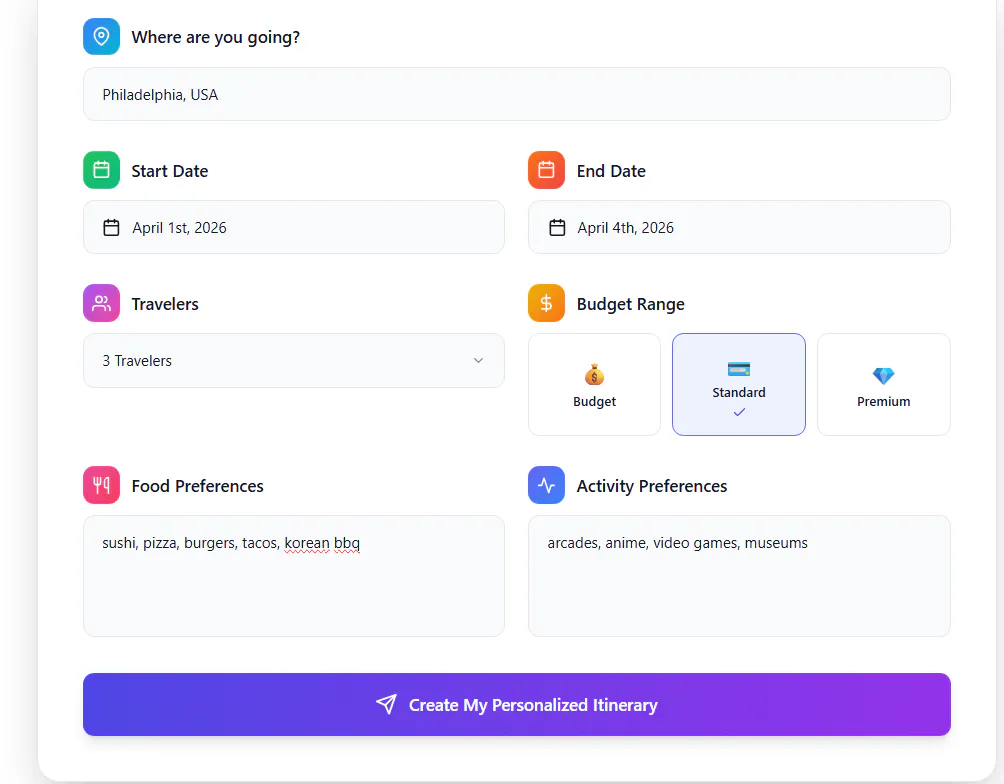Choose the Premium budget range option
Image resolution: width=1004 pixels, height=784 pixels.
884,384
